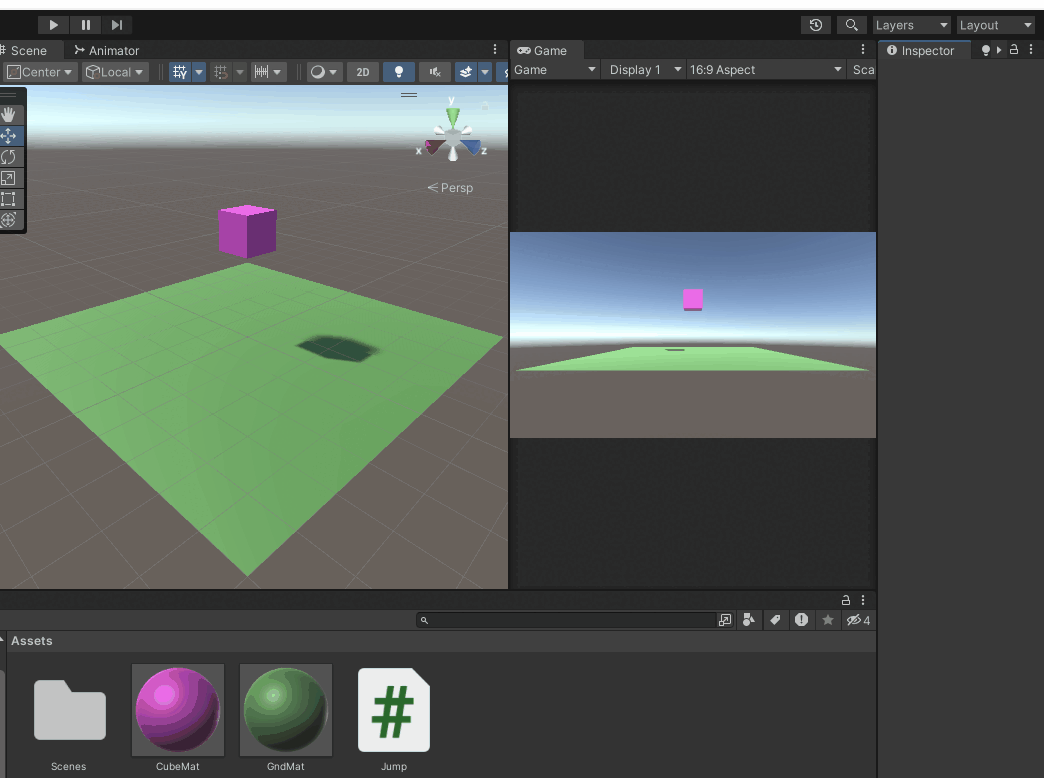Image resolution: width=1044 pixels, height=778 pixels.
Task: Open the Layers dropdown
Action: click(x=911, y=25)
